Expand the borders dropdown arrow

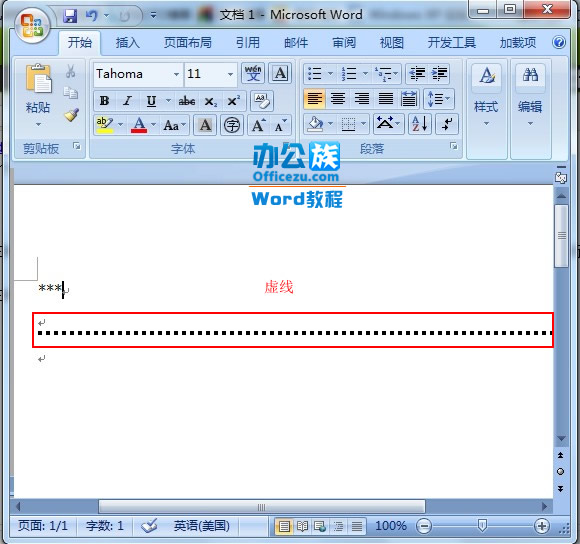364,124
